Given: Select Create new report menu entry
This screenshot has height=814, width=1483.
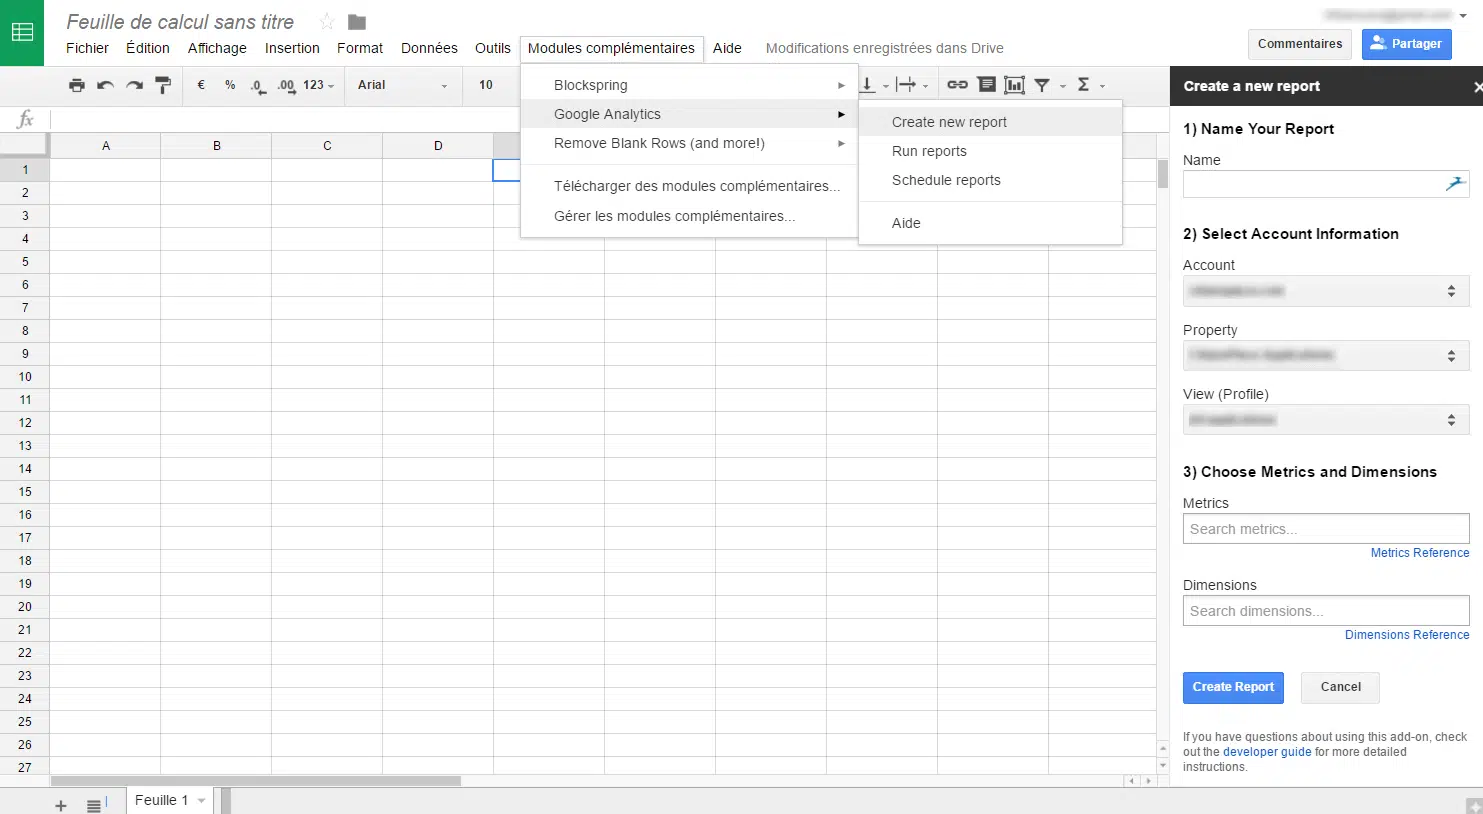Looking at the screenshot, I should [949, 122].
